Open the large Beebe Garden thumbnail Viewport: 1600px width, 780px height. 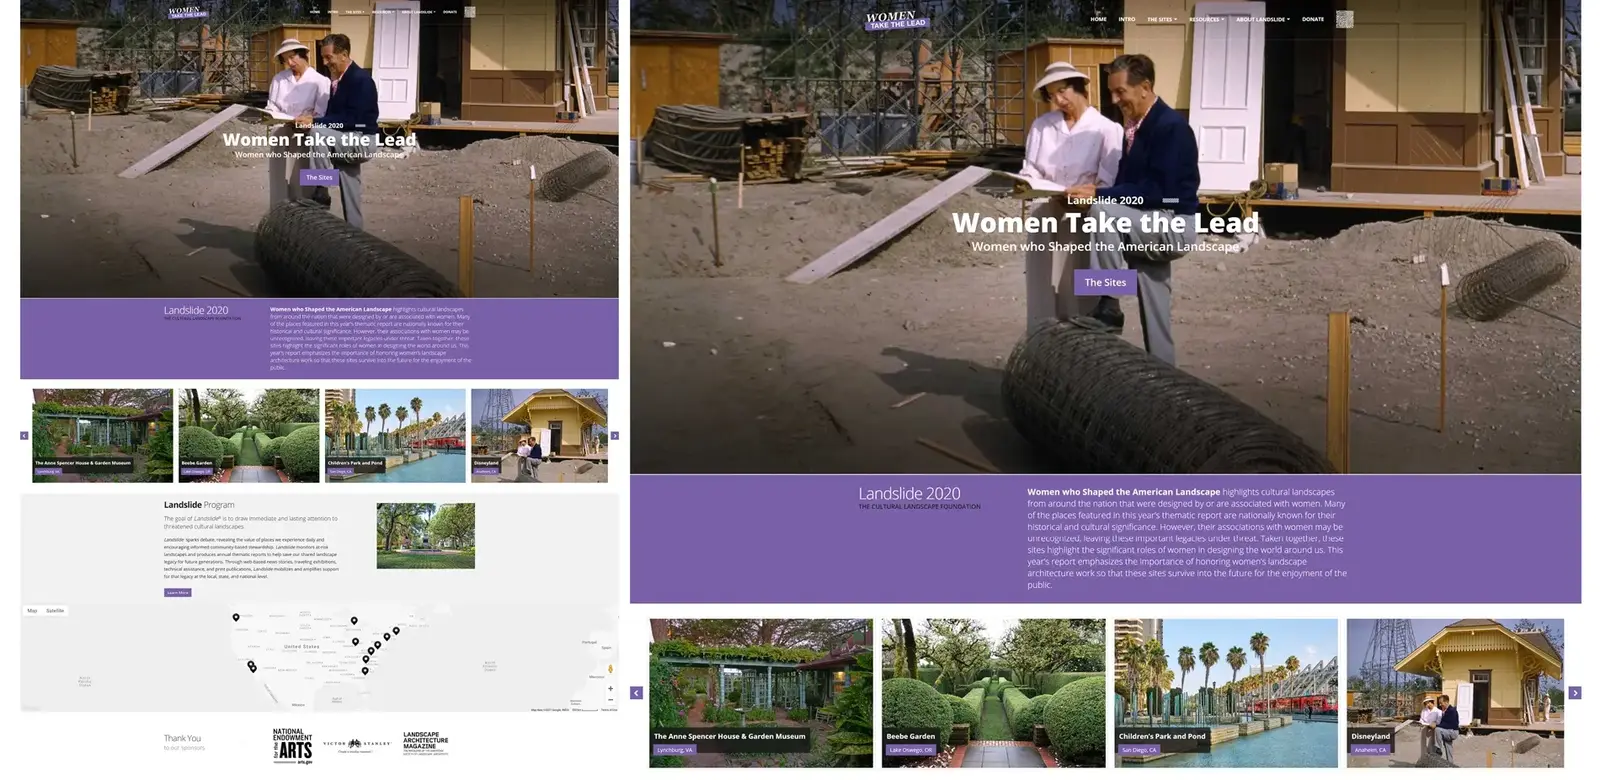(x=992, y=692)
